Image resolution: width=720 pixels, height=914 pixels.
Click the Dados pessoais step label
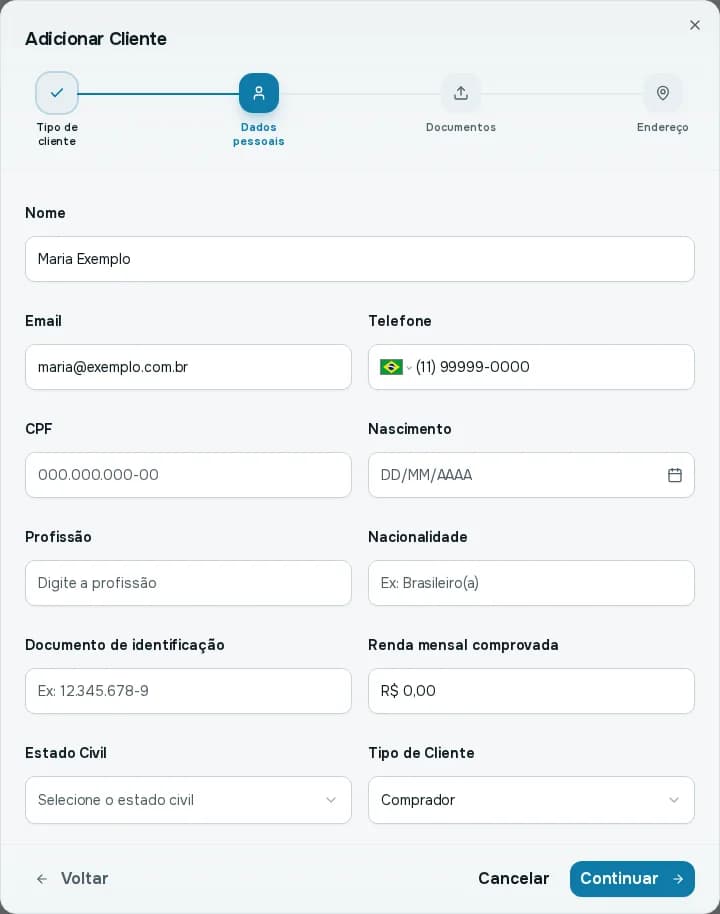(x=259, y=134)
